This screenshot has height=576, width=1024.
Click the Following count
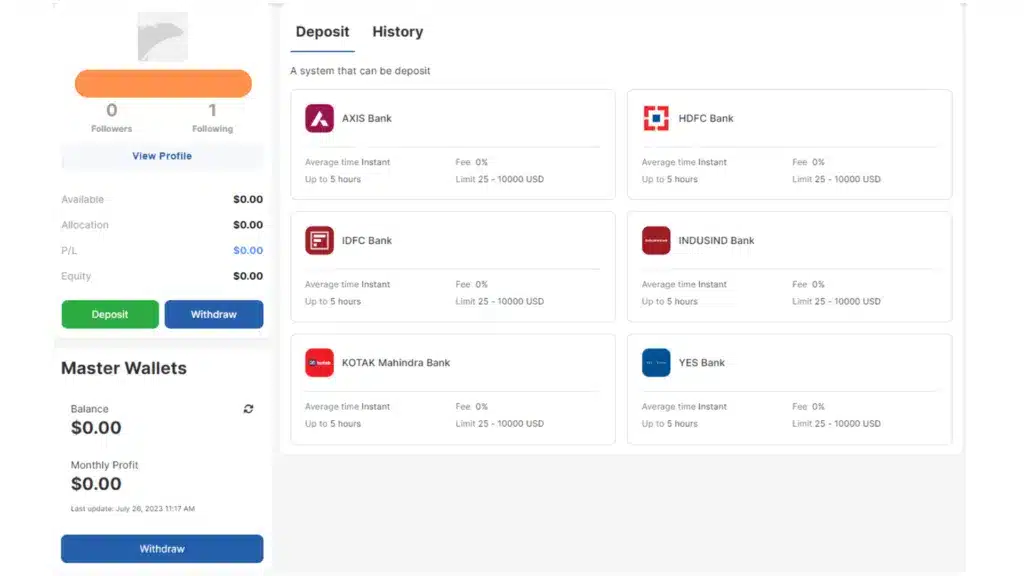click(x=212, y=110)
